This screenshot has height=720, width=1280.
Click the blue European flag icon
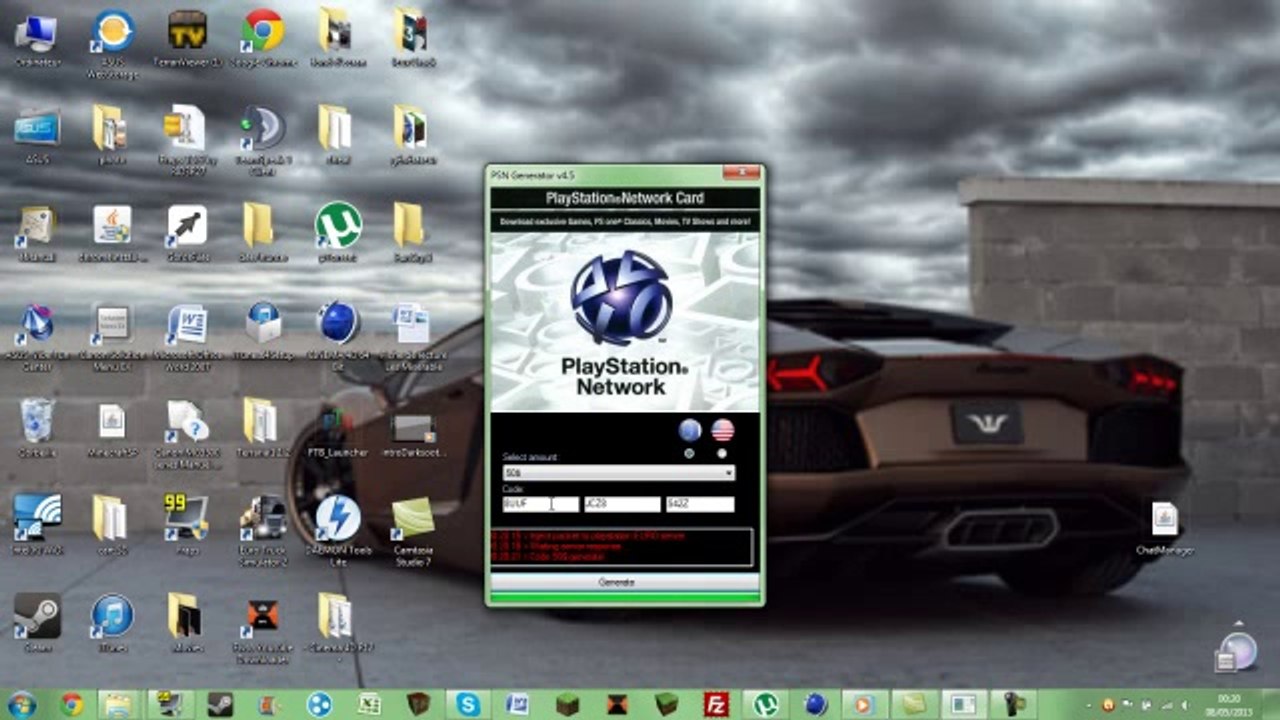[x=689, y=430]
